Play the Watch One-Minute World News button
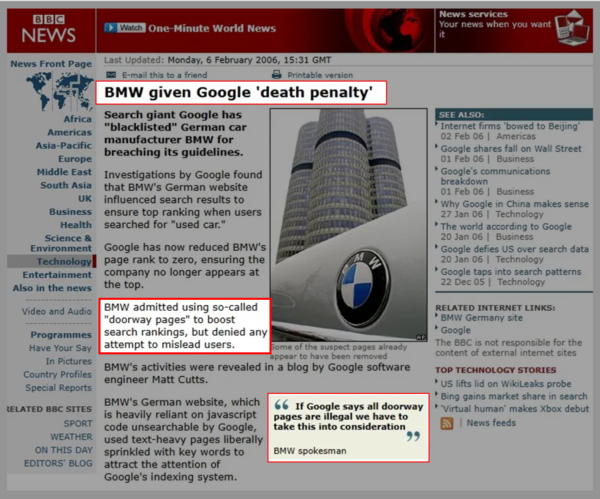The width and height of the screenshot is (600, 499). pyautogui.click(x=125, y=28)
